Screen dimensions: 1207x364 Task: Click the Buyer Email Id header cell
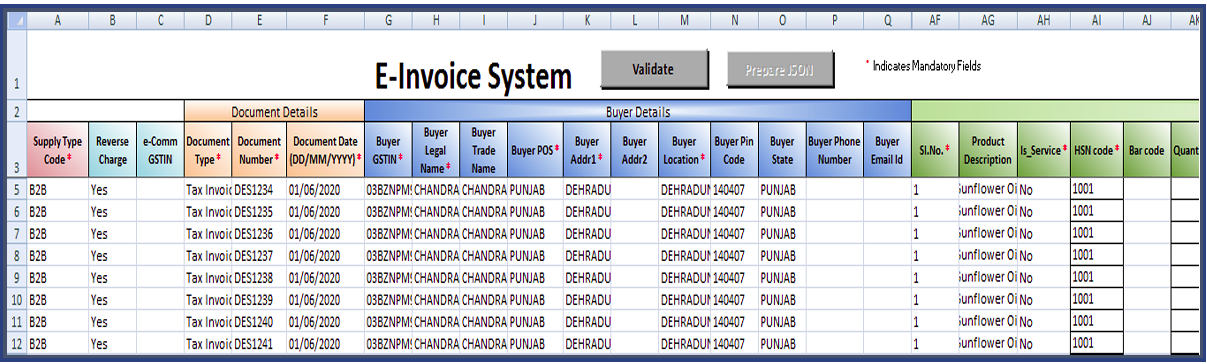(x=887, y=150)
